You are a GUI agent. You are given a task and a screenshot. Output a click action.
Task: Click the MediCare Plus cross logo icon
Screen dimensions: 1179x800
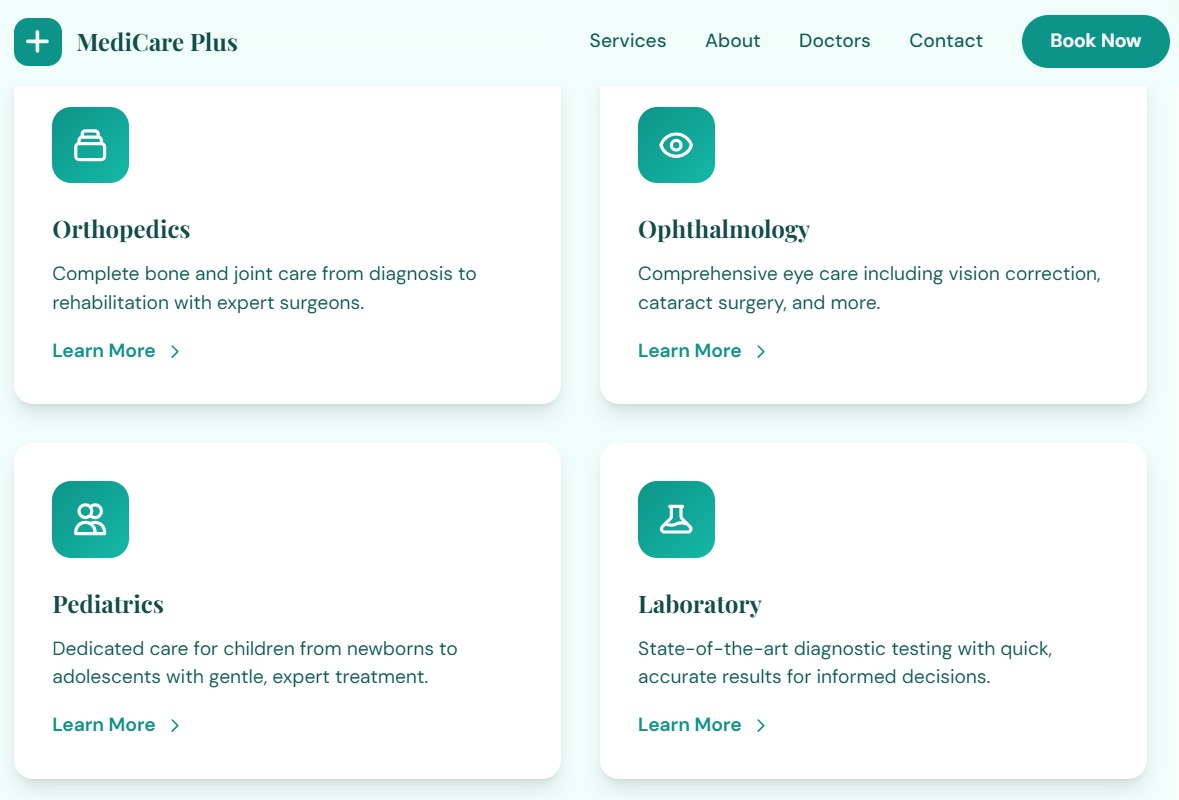[38, 42]
